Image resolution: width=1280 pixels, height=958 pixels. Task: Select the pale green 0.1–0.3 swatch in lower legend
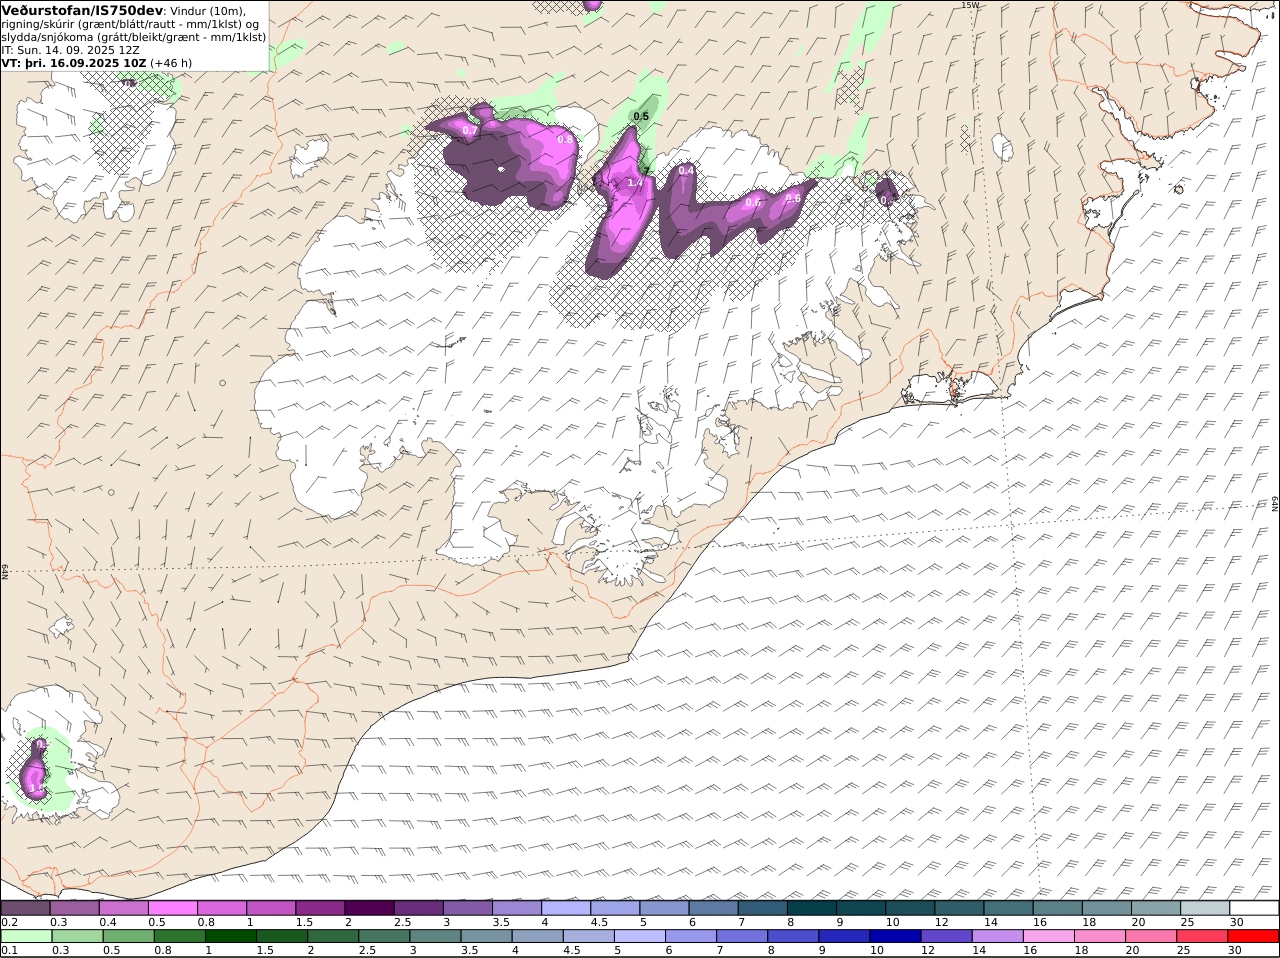coord(26,937)
